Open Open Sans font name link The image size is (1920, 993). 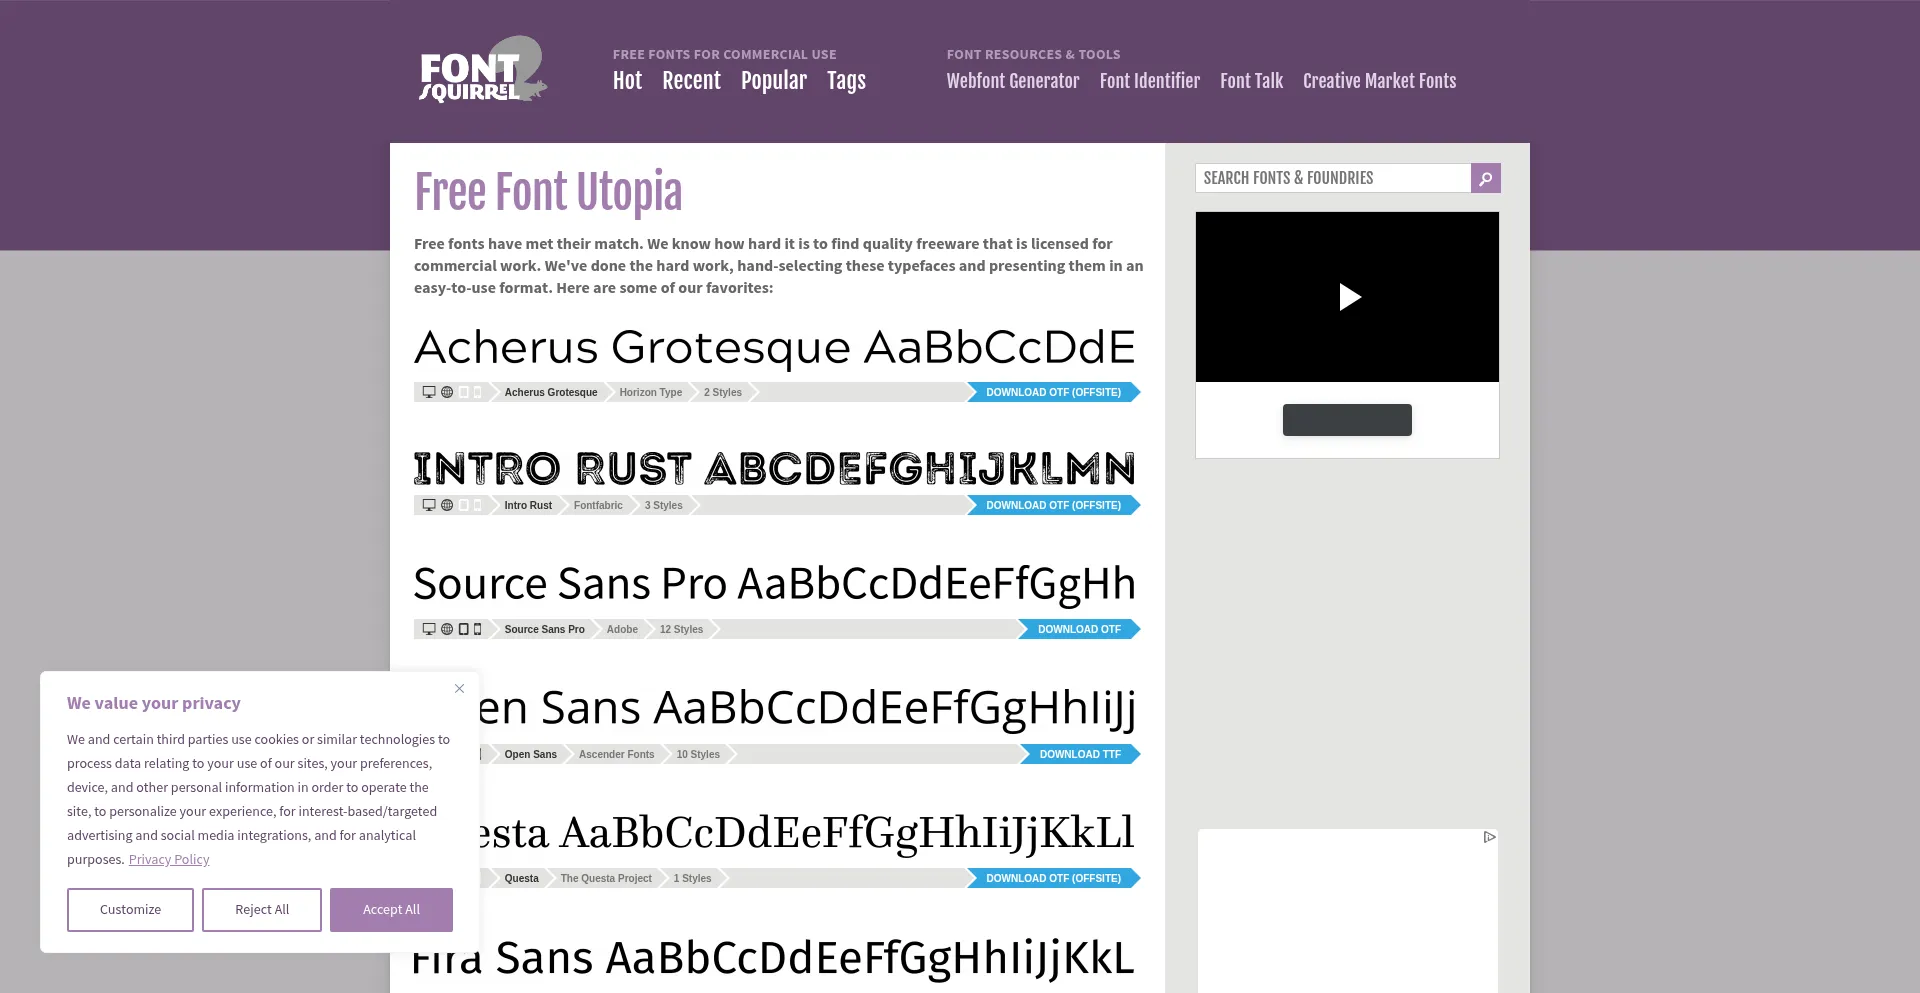(531, 754)
